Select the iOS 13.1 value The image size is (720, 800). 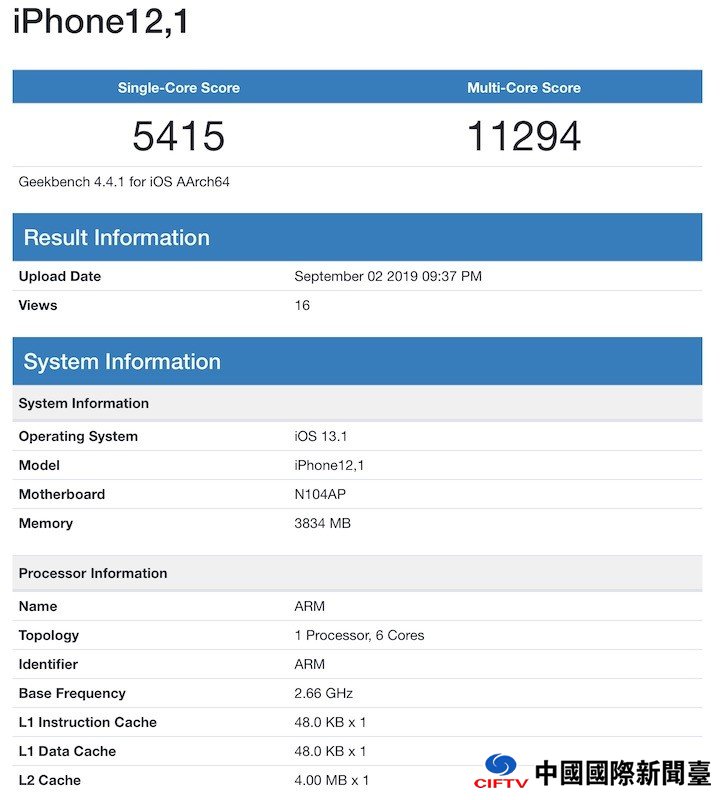coord(320,437)
